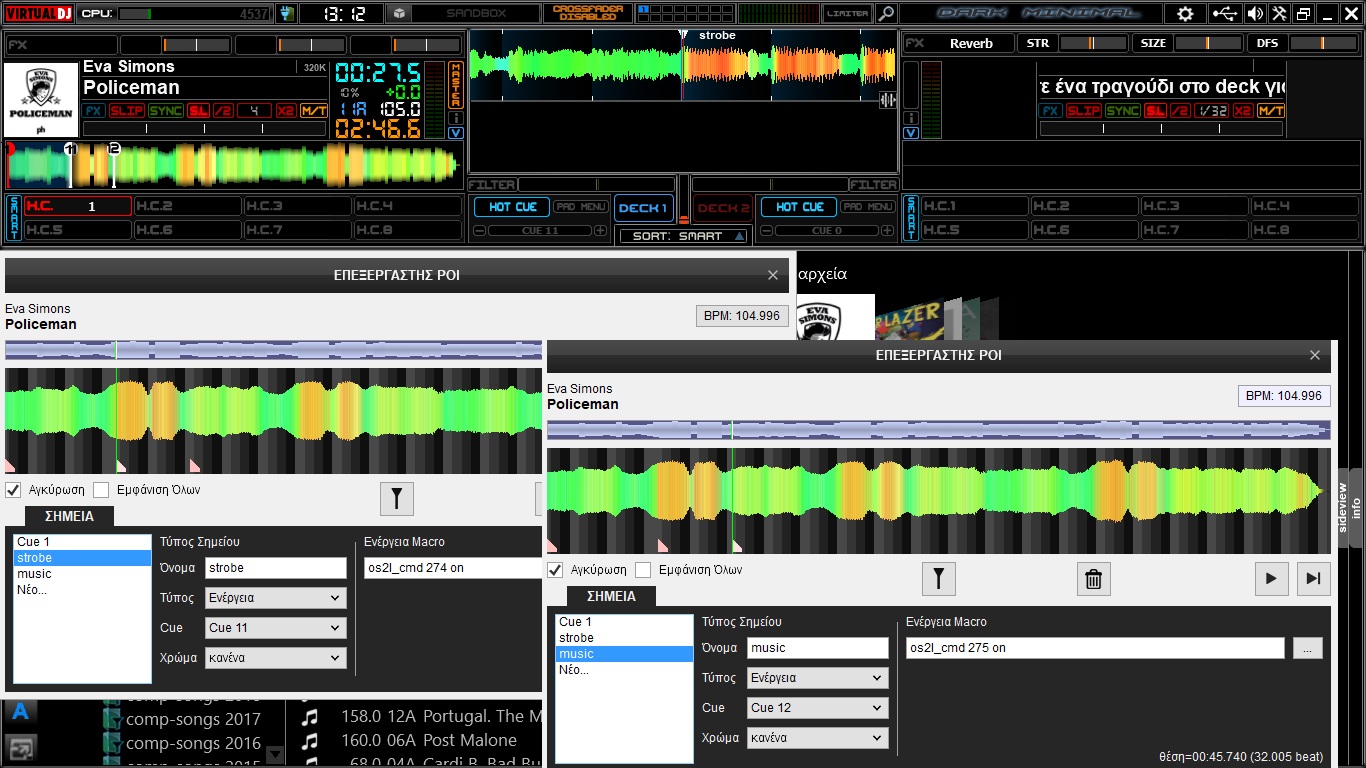Open the Cue 12 dropdown
The image size is (1366, 768).
818,708
